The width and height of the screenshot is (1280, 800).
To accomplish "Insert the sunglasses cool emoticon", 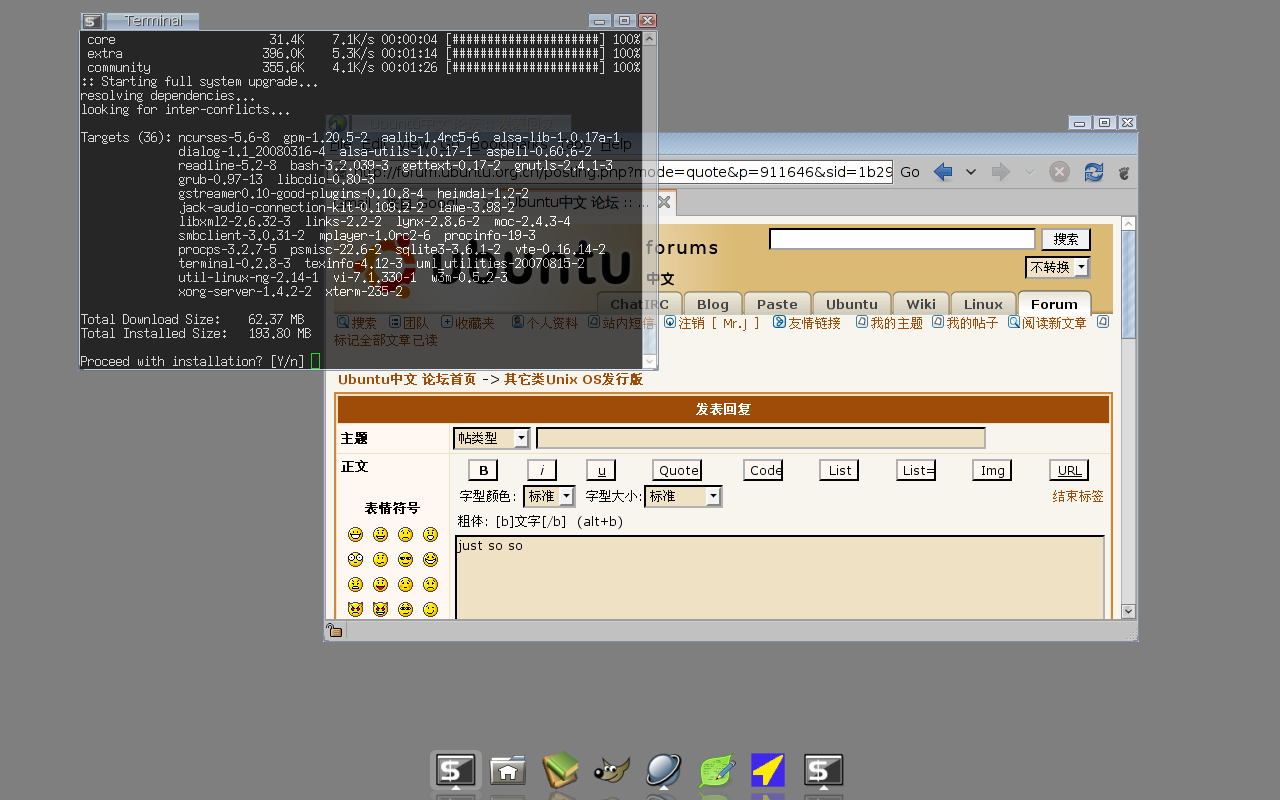I will [x=405, y=560].
